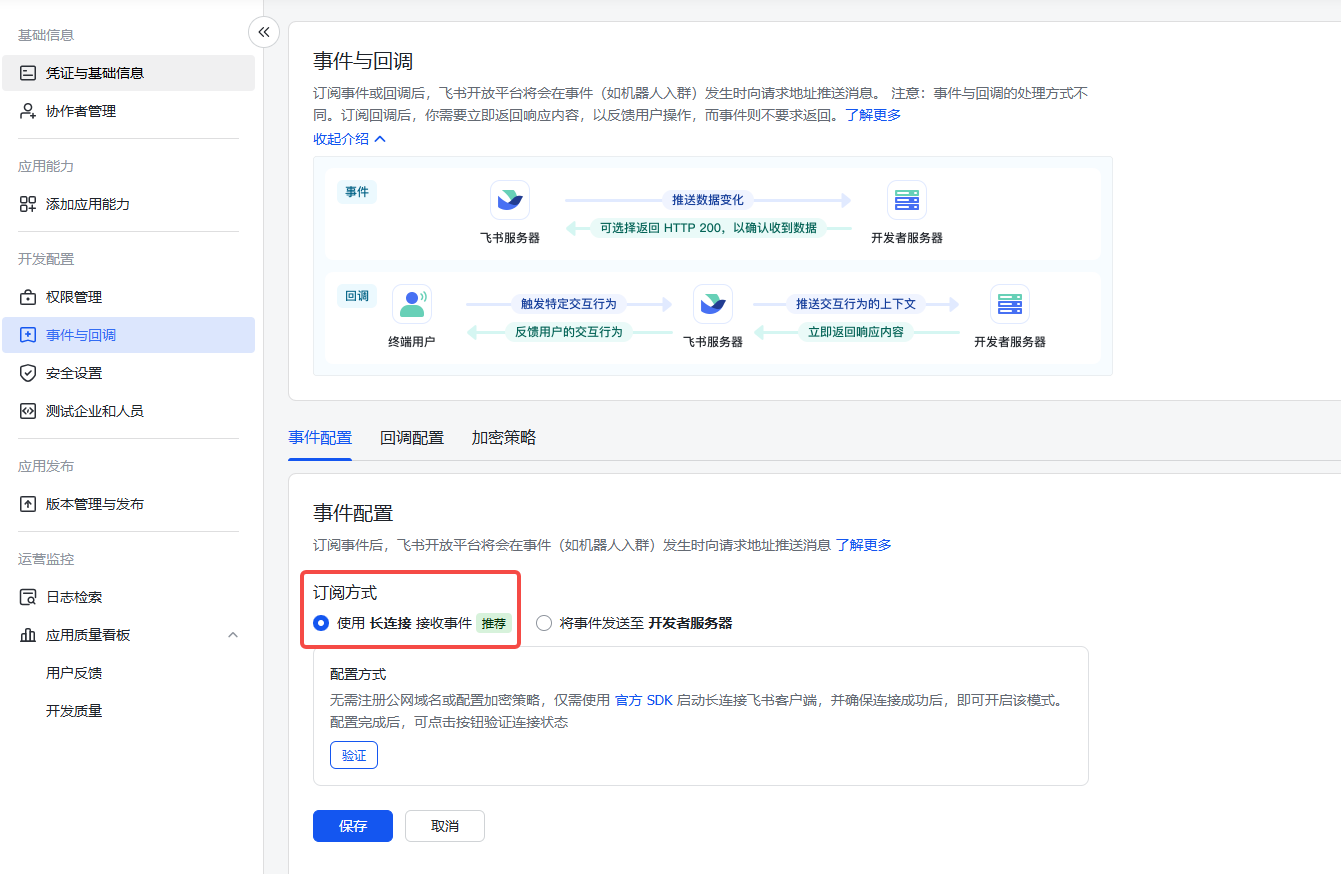Open the 官方 SDK link
This screenshot has height=874, width=1341.
click(x=644, y=700)
